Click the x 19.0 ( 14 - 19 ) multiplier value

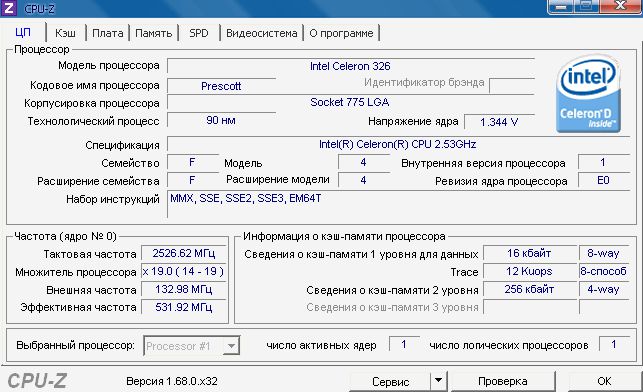click(x=184, y=271)
